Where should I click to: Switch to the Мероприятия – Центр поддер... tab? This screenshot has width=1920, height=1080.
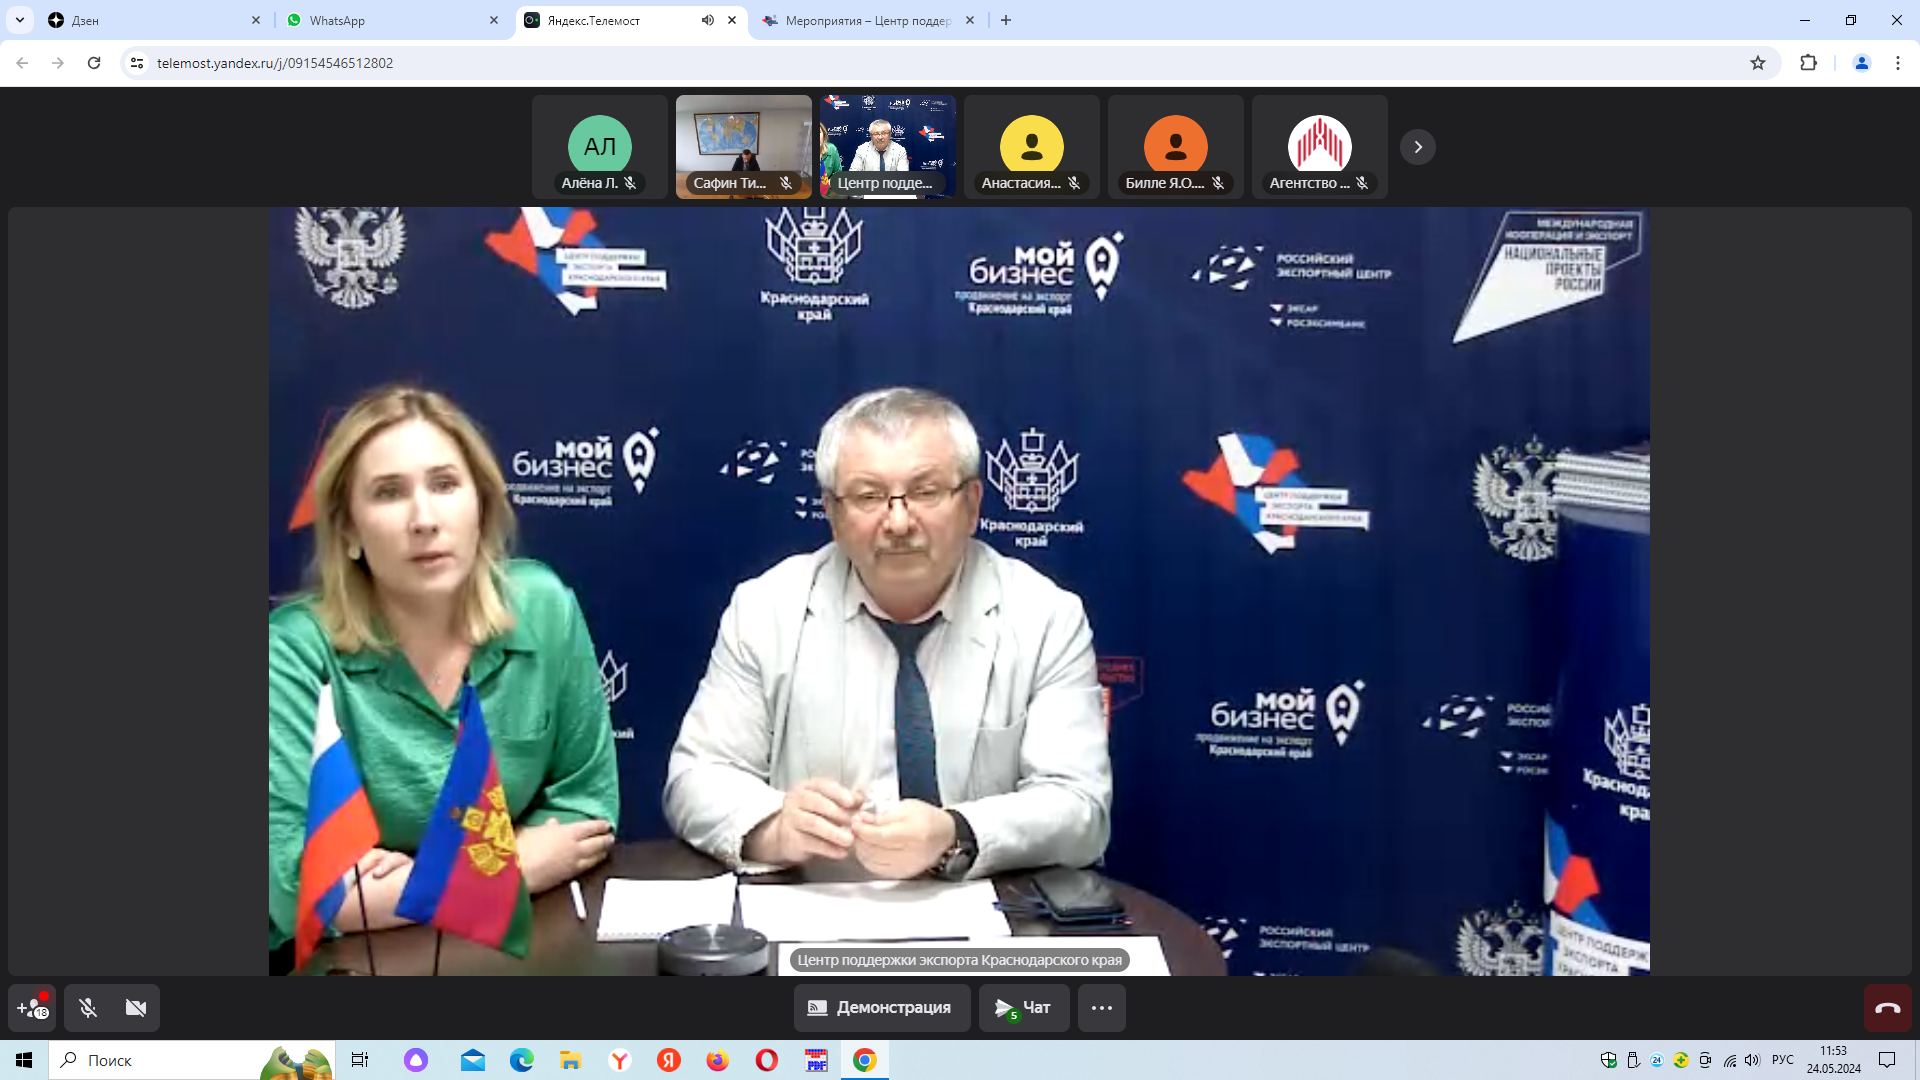868,20
